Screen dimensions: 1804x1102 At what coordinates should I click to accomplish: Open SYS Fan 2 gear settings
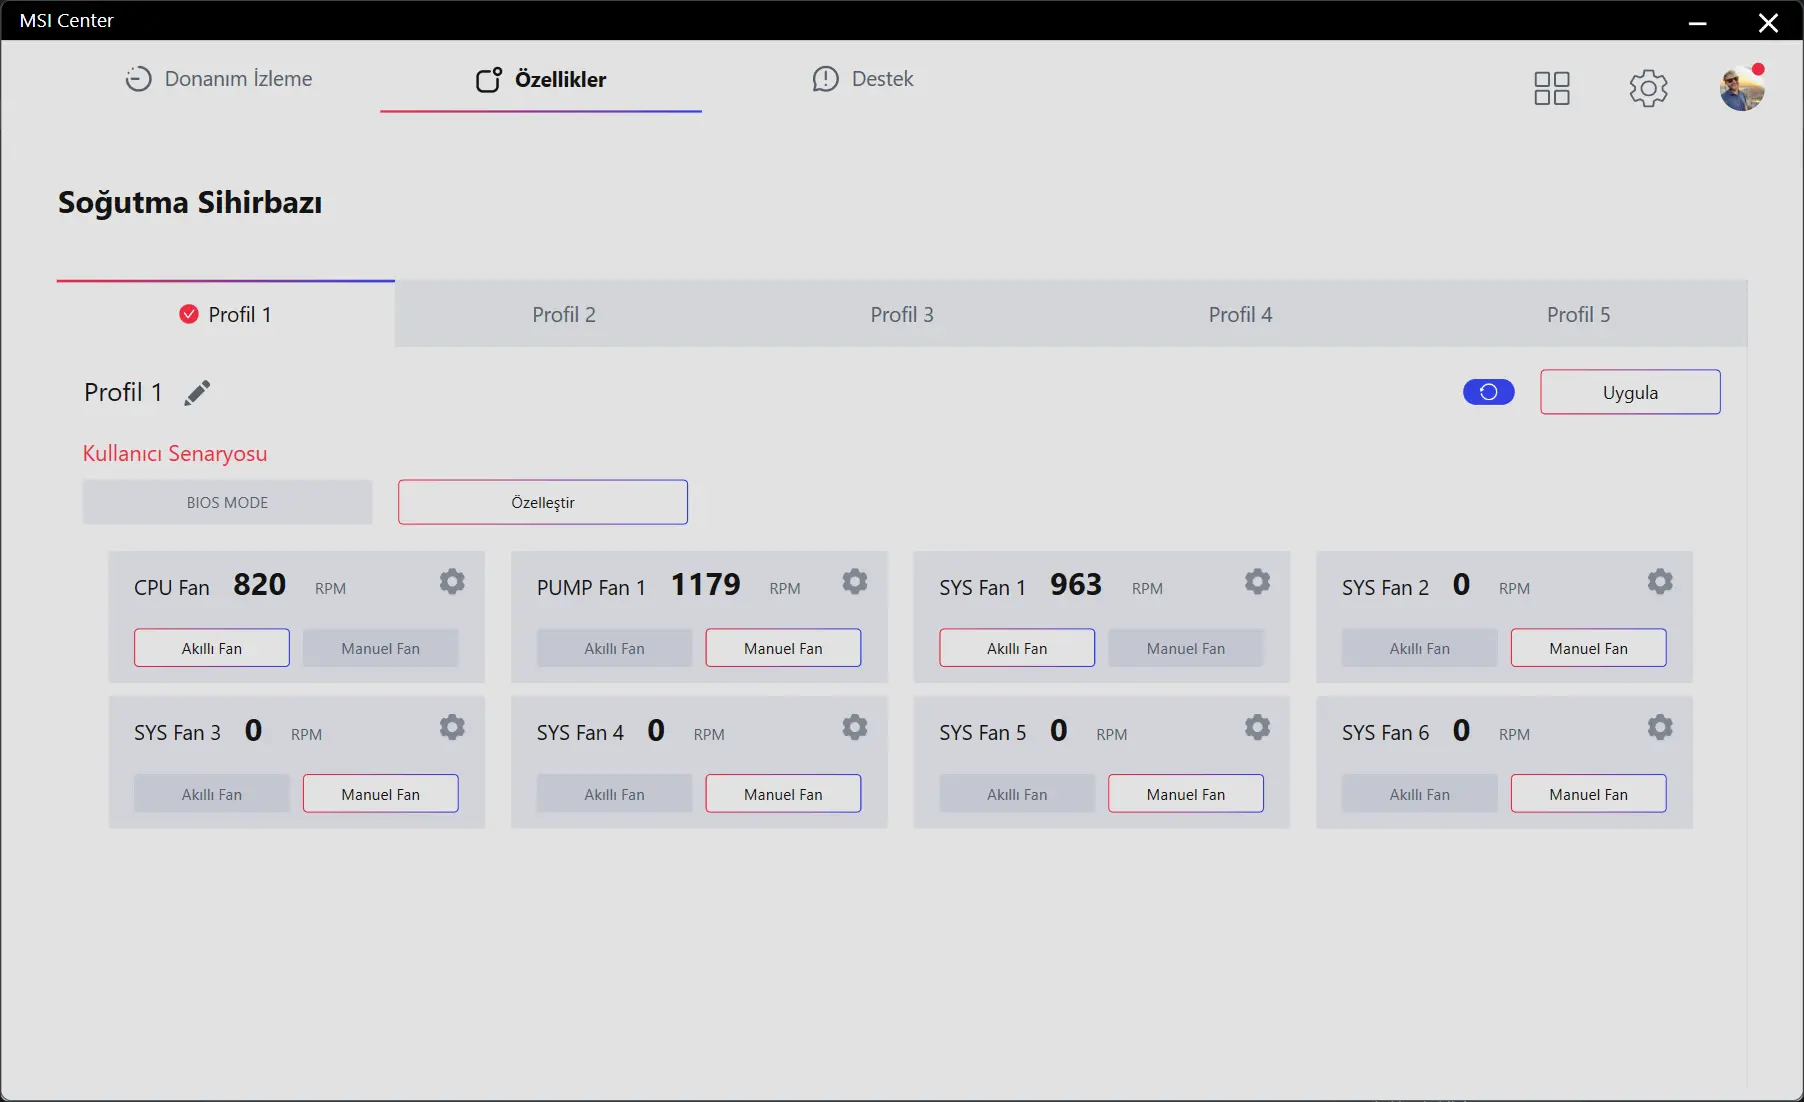[1660, 582]
